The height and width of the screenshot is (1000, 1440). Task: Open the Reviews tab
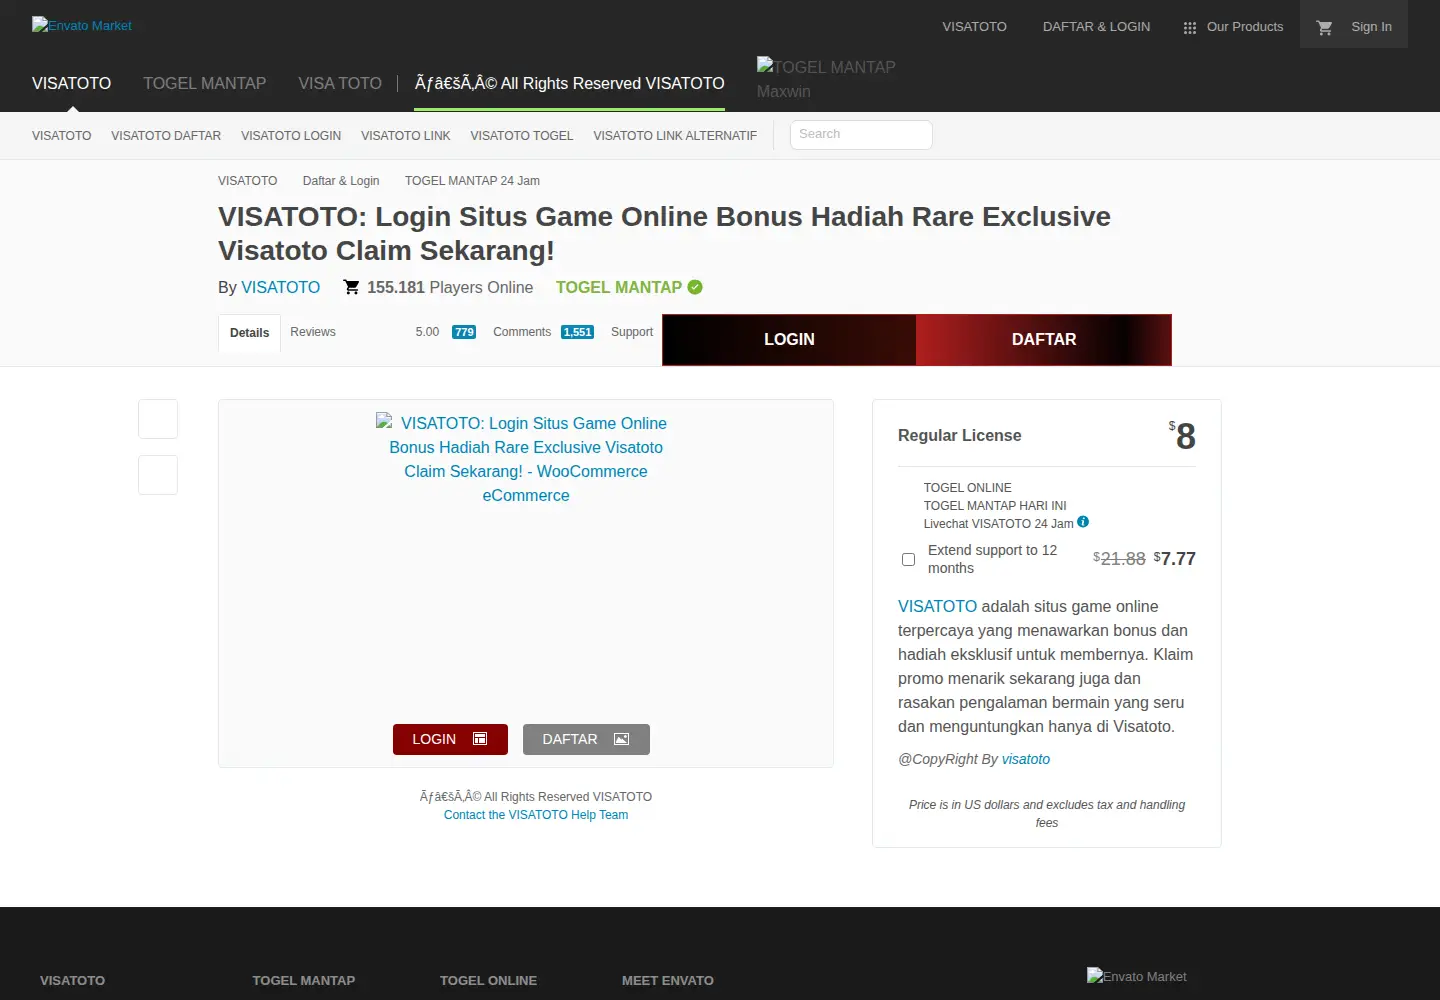[x=313, y=332]
